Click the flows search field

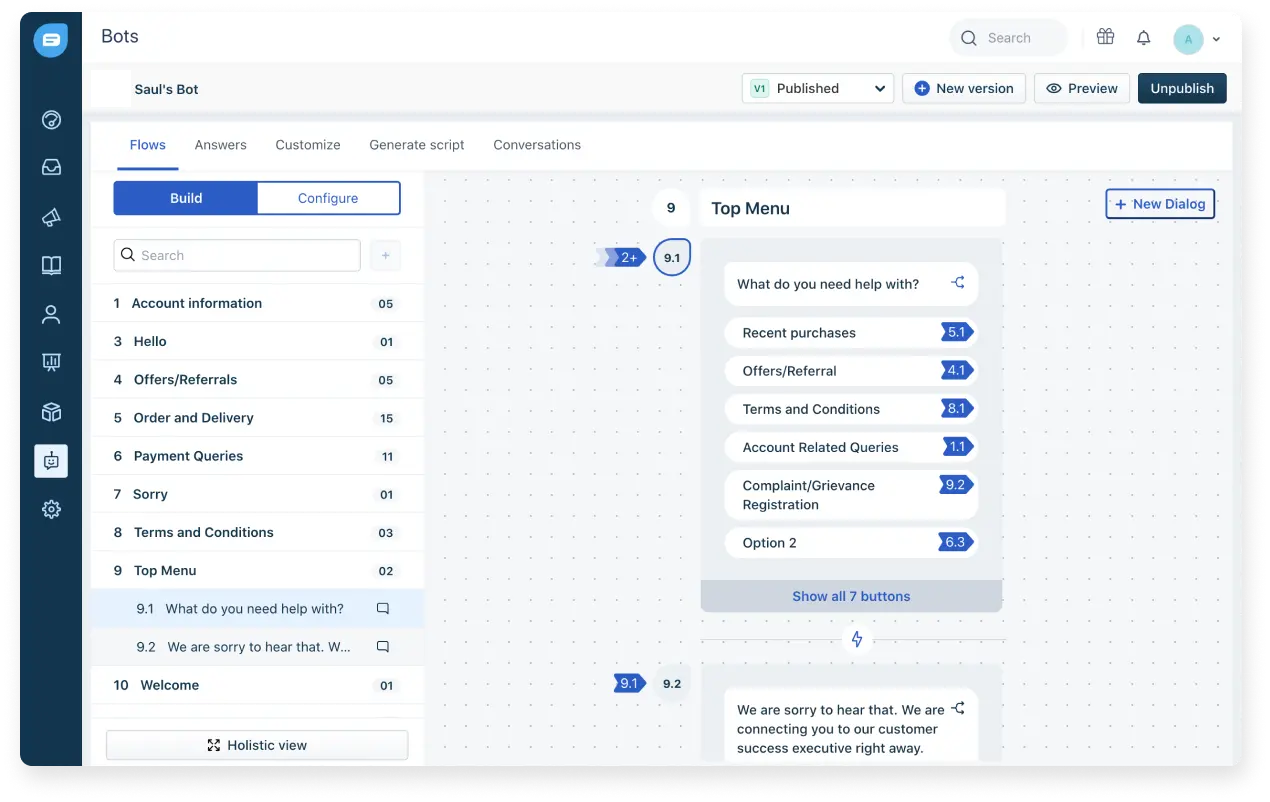[237, 255]
